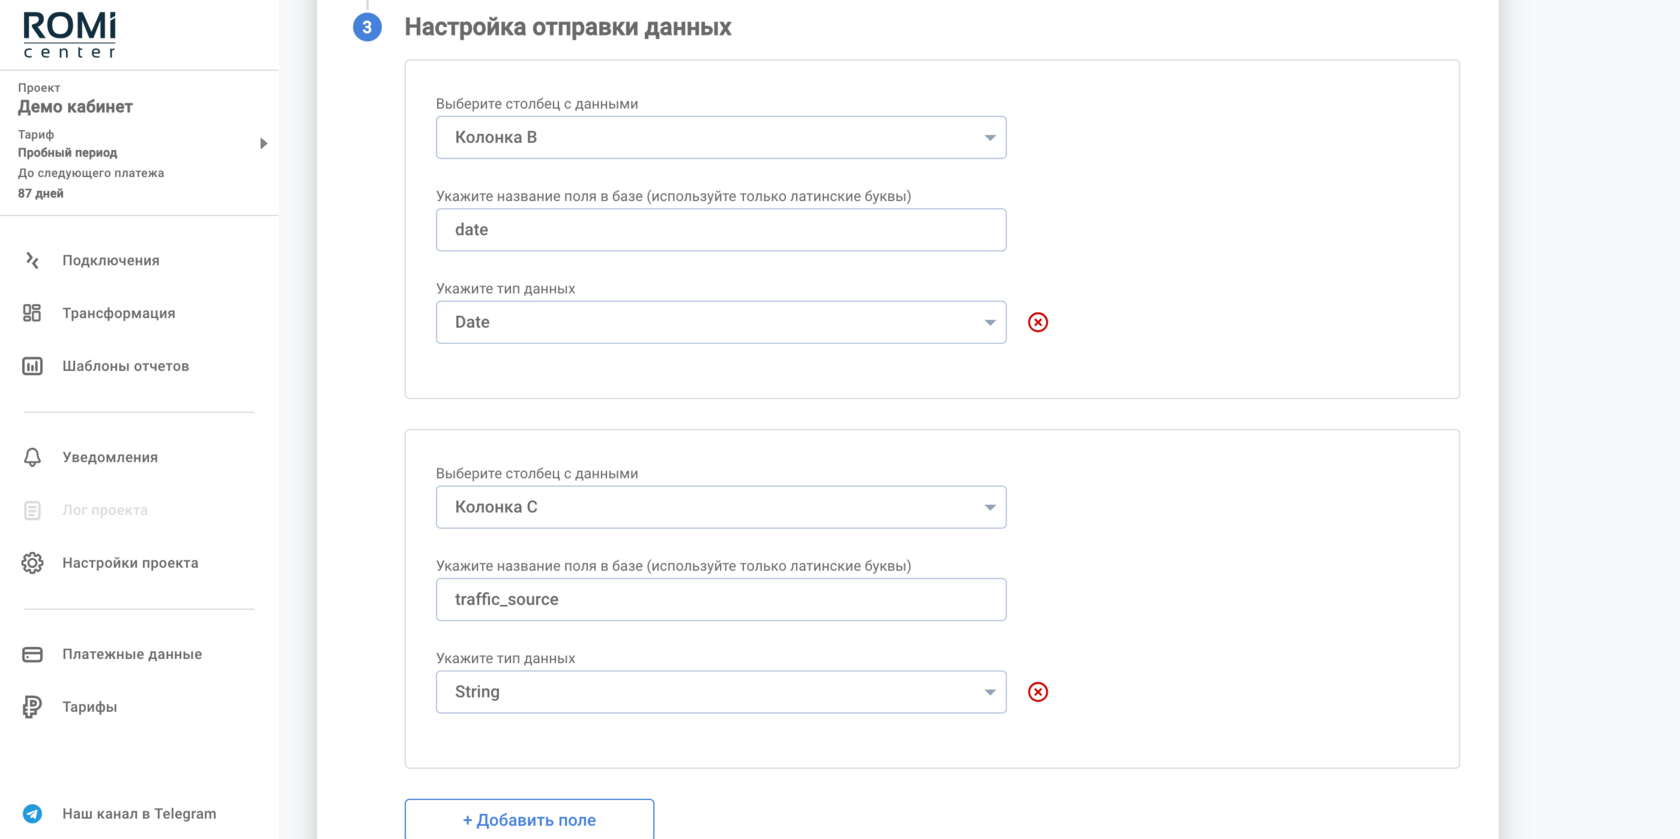This screenshot has height=839, width=1680.
Task: Open Тарифы menu item
Action: (90, 707)
